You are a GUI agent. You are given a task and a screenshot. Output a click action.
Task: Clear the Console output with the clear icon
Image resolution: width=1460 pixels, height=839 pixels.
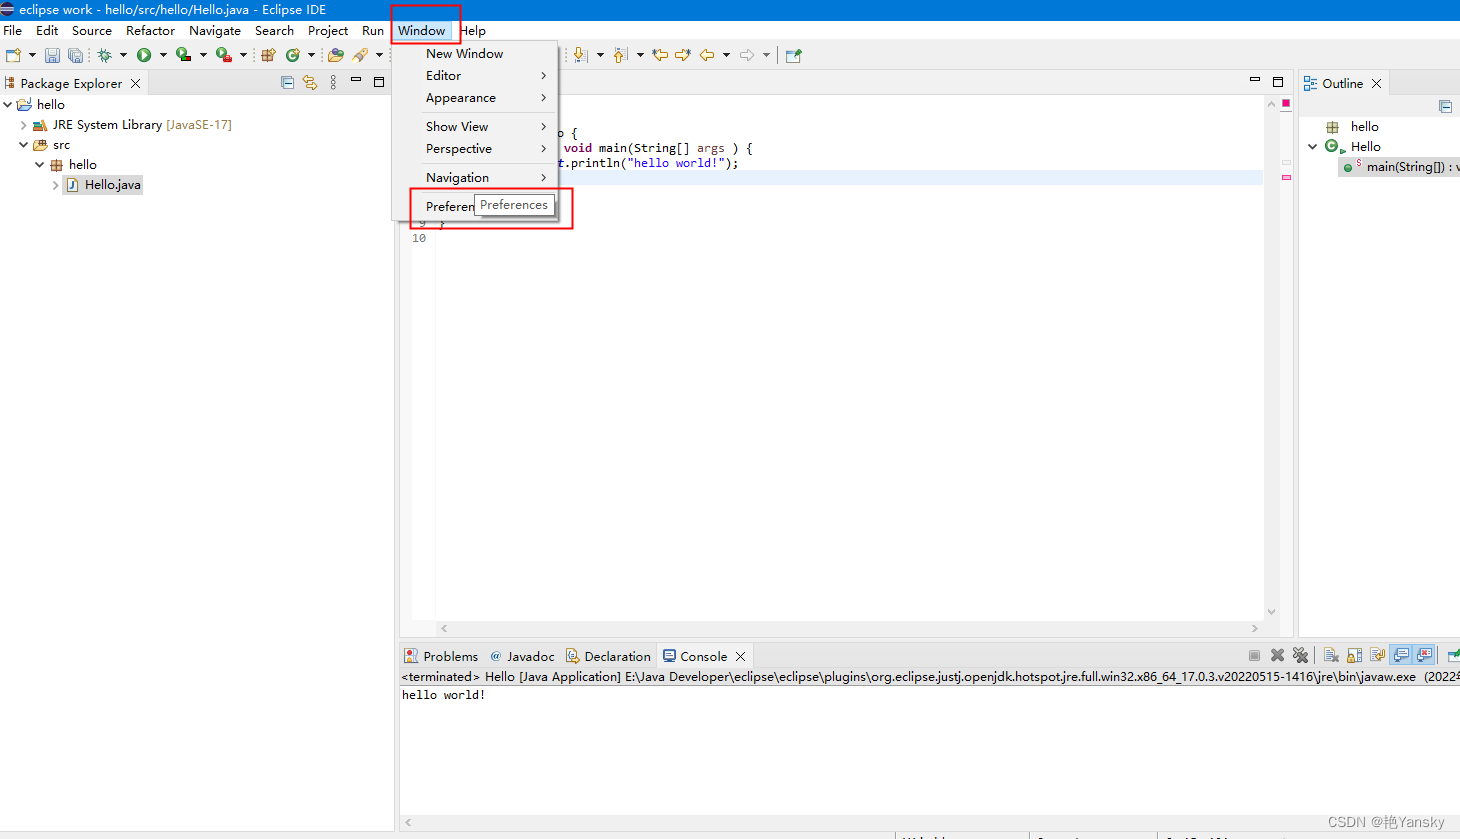click(1330, 655)
